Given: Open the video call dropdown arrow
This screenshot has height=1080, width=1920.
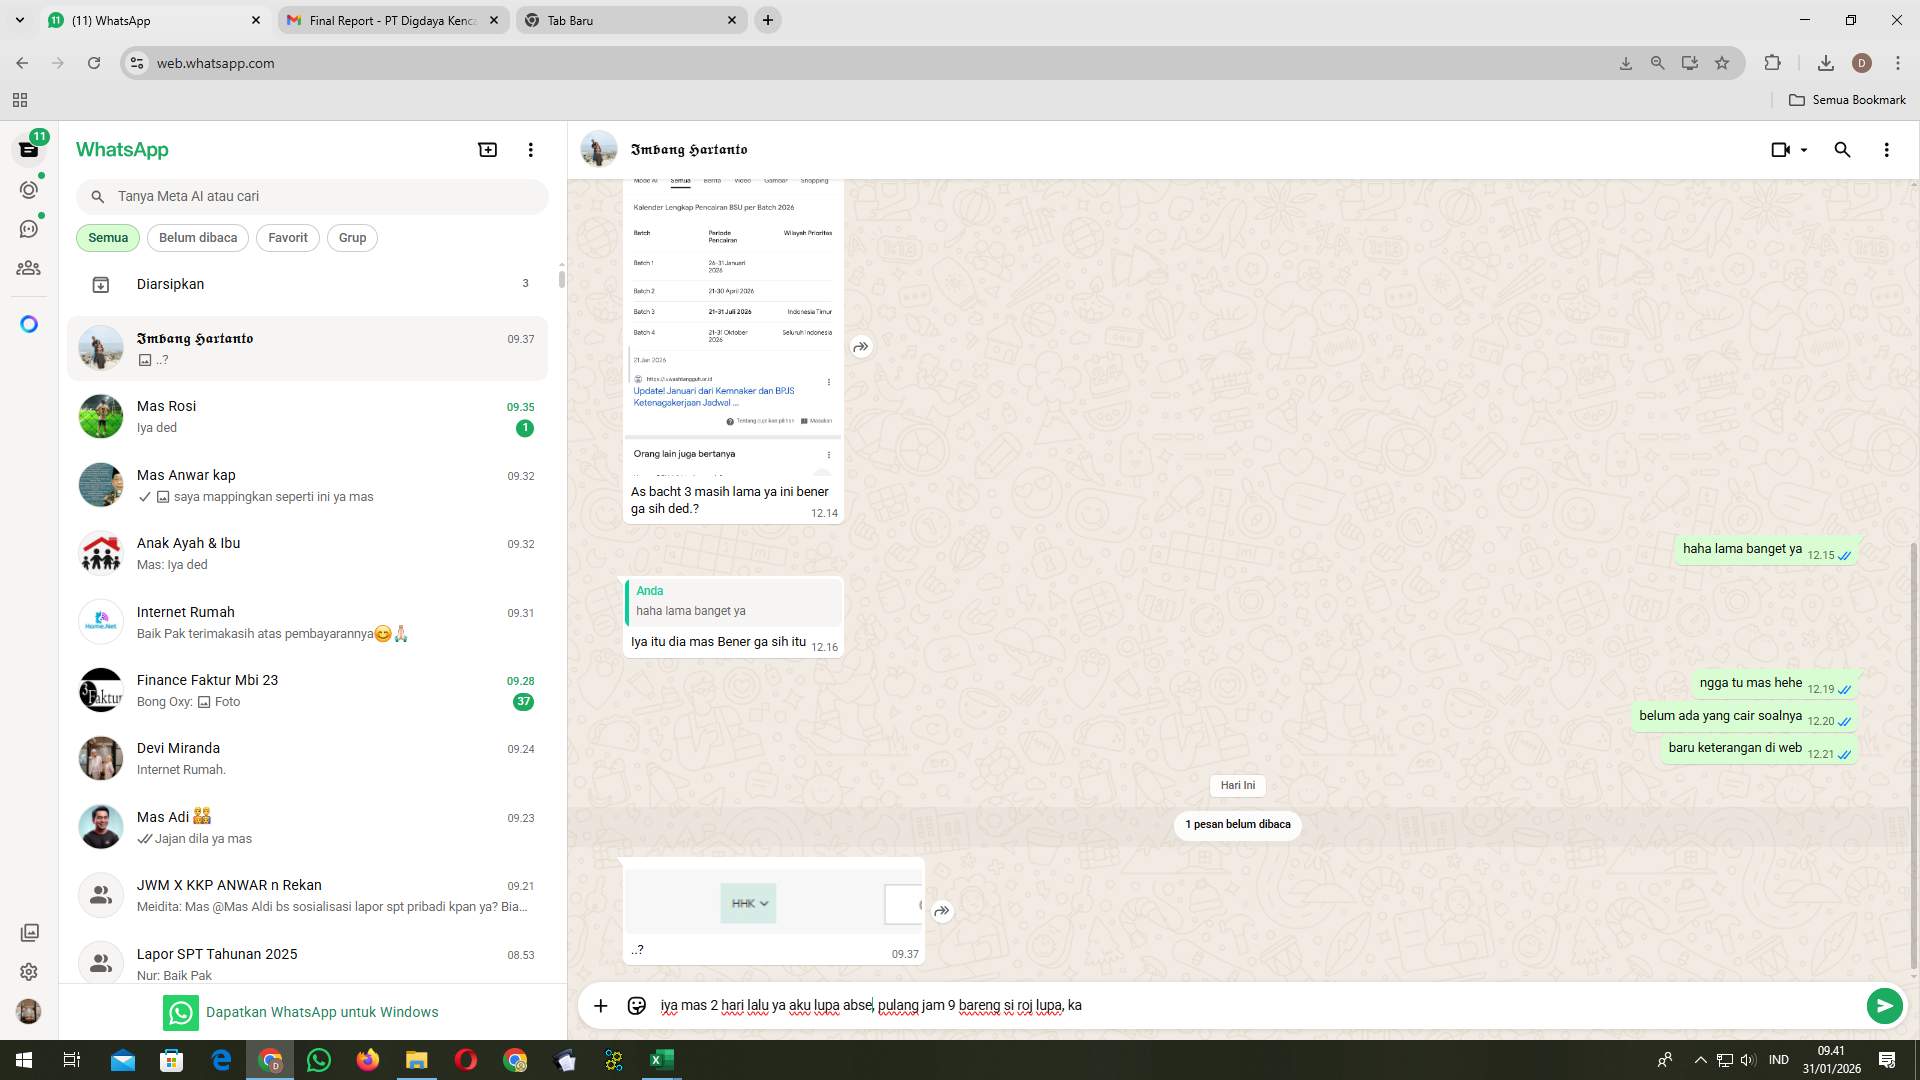Looking at the screenshot, I should (1804, 149).
